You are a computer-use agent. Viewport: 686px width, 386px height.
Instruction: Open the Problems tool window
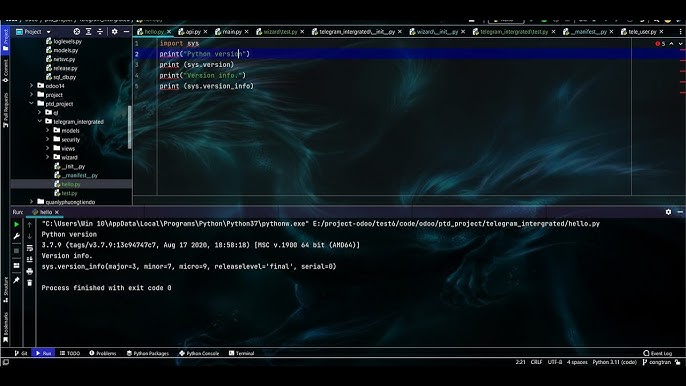point(103,353)
